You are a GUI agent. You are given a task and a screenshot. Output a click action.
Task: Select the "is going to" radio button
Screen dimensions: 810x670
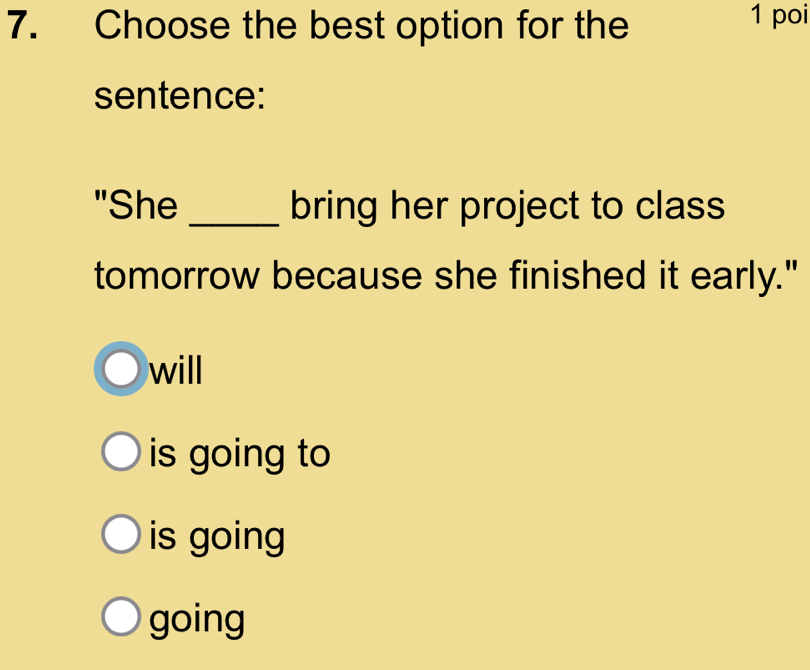(122, 454)
